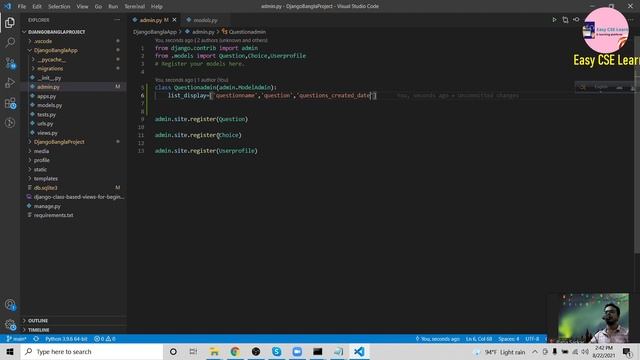The image size is (640, 360).
Task: Click the taskbar search box
Action: (x=92, y=351)
